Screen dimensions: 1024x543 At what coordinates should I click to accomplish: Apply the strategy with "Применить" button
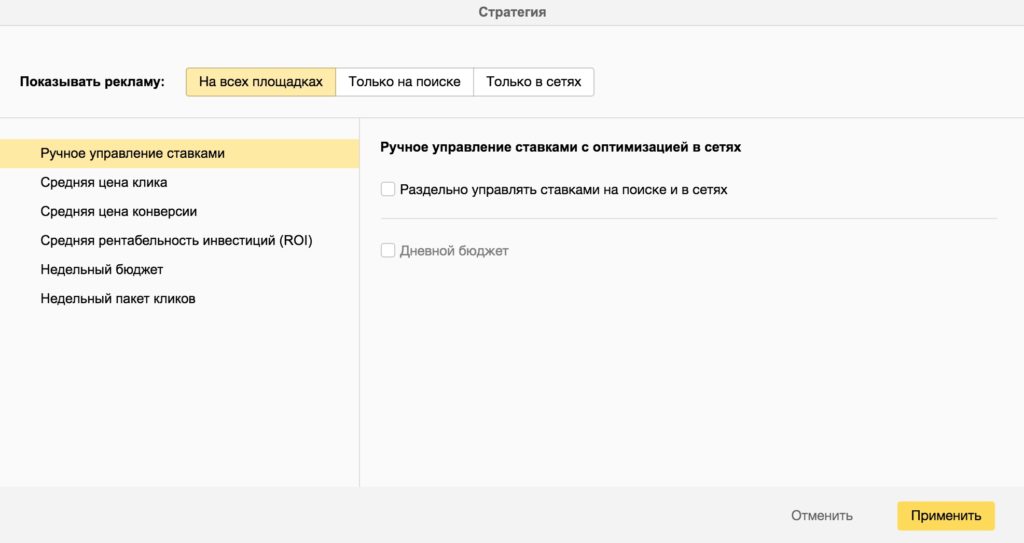[x=945, y=516]
